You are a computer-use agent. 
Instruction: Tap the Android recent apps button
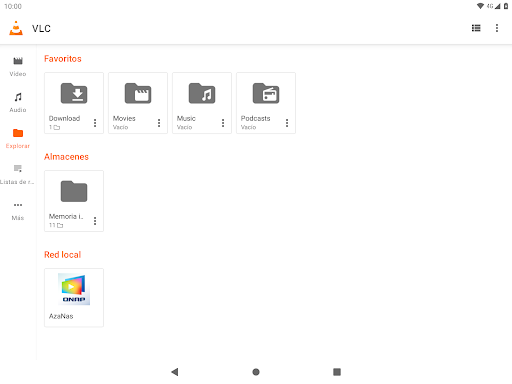click(337, 372)
